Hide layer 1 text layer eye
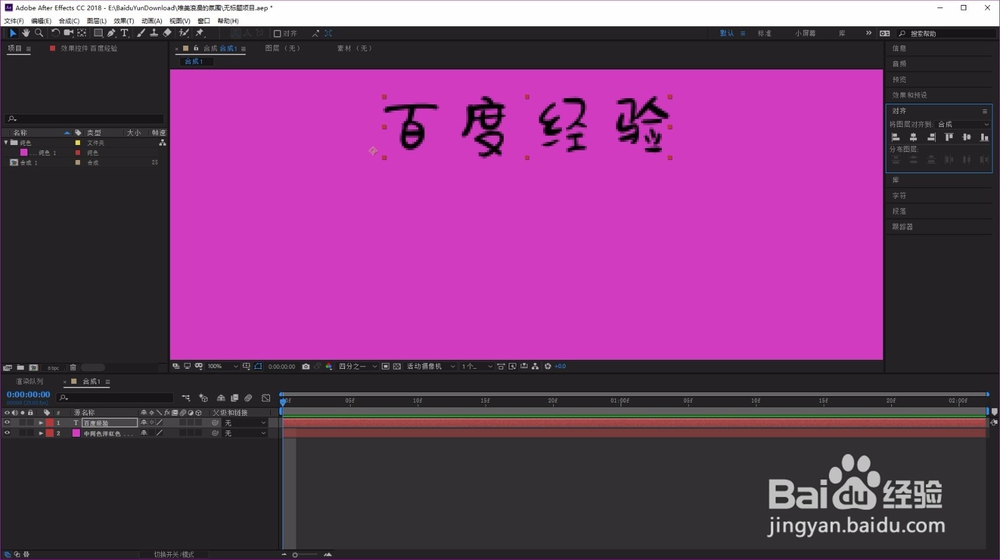 pyautogui.click(x=7, y=423)
